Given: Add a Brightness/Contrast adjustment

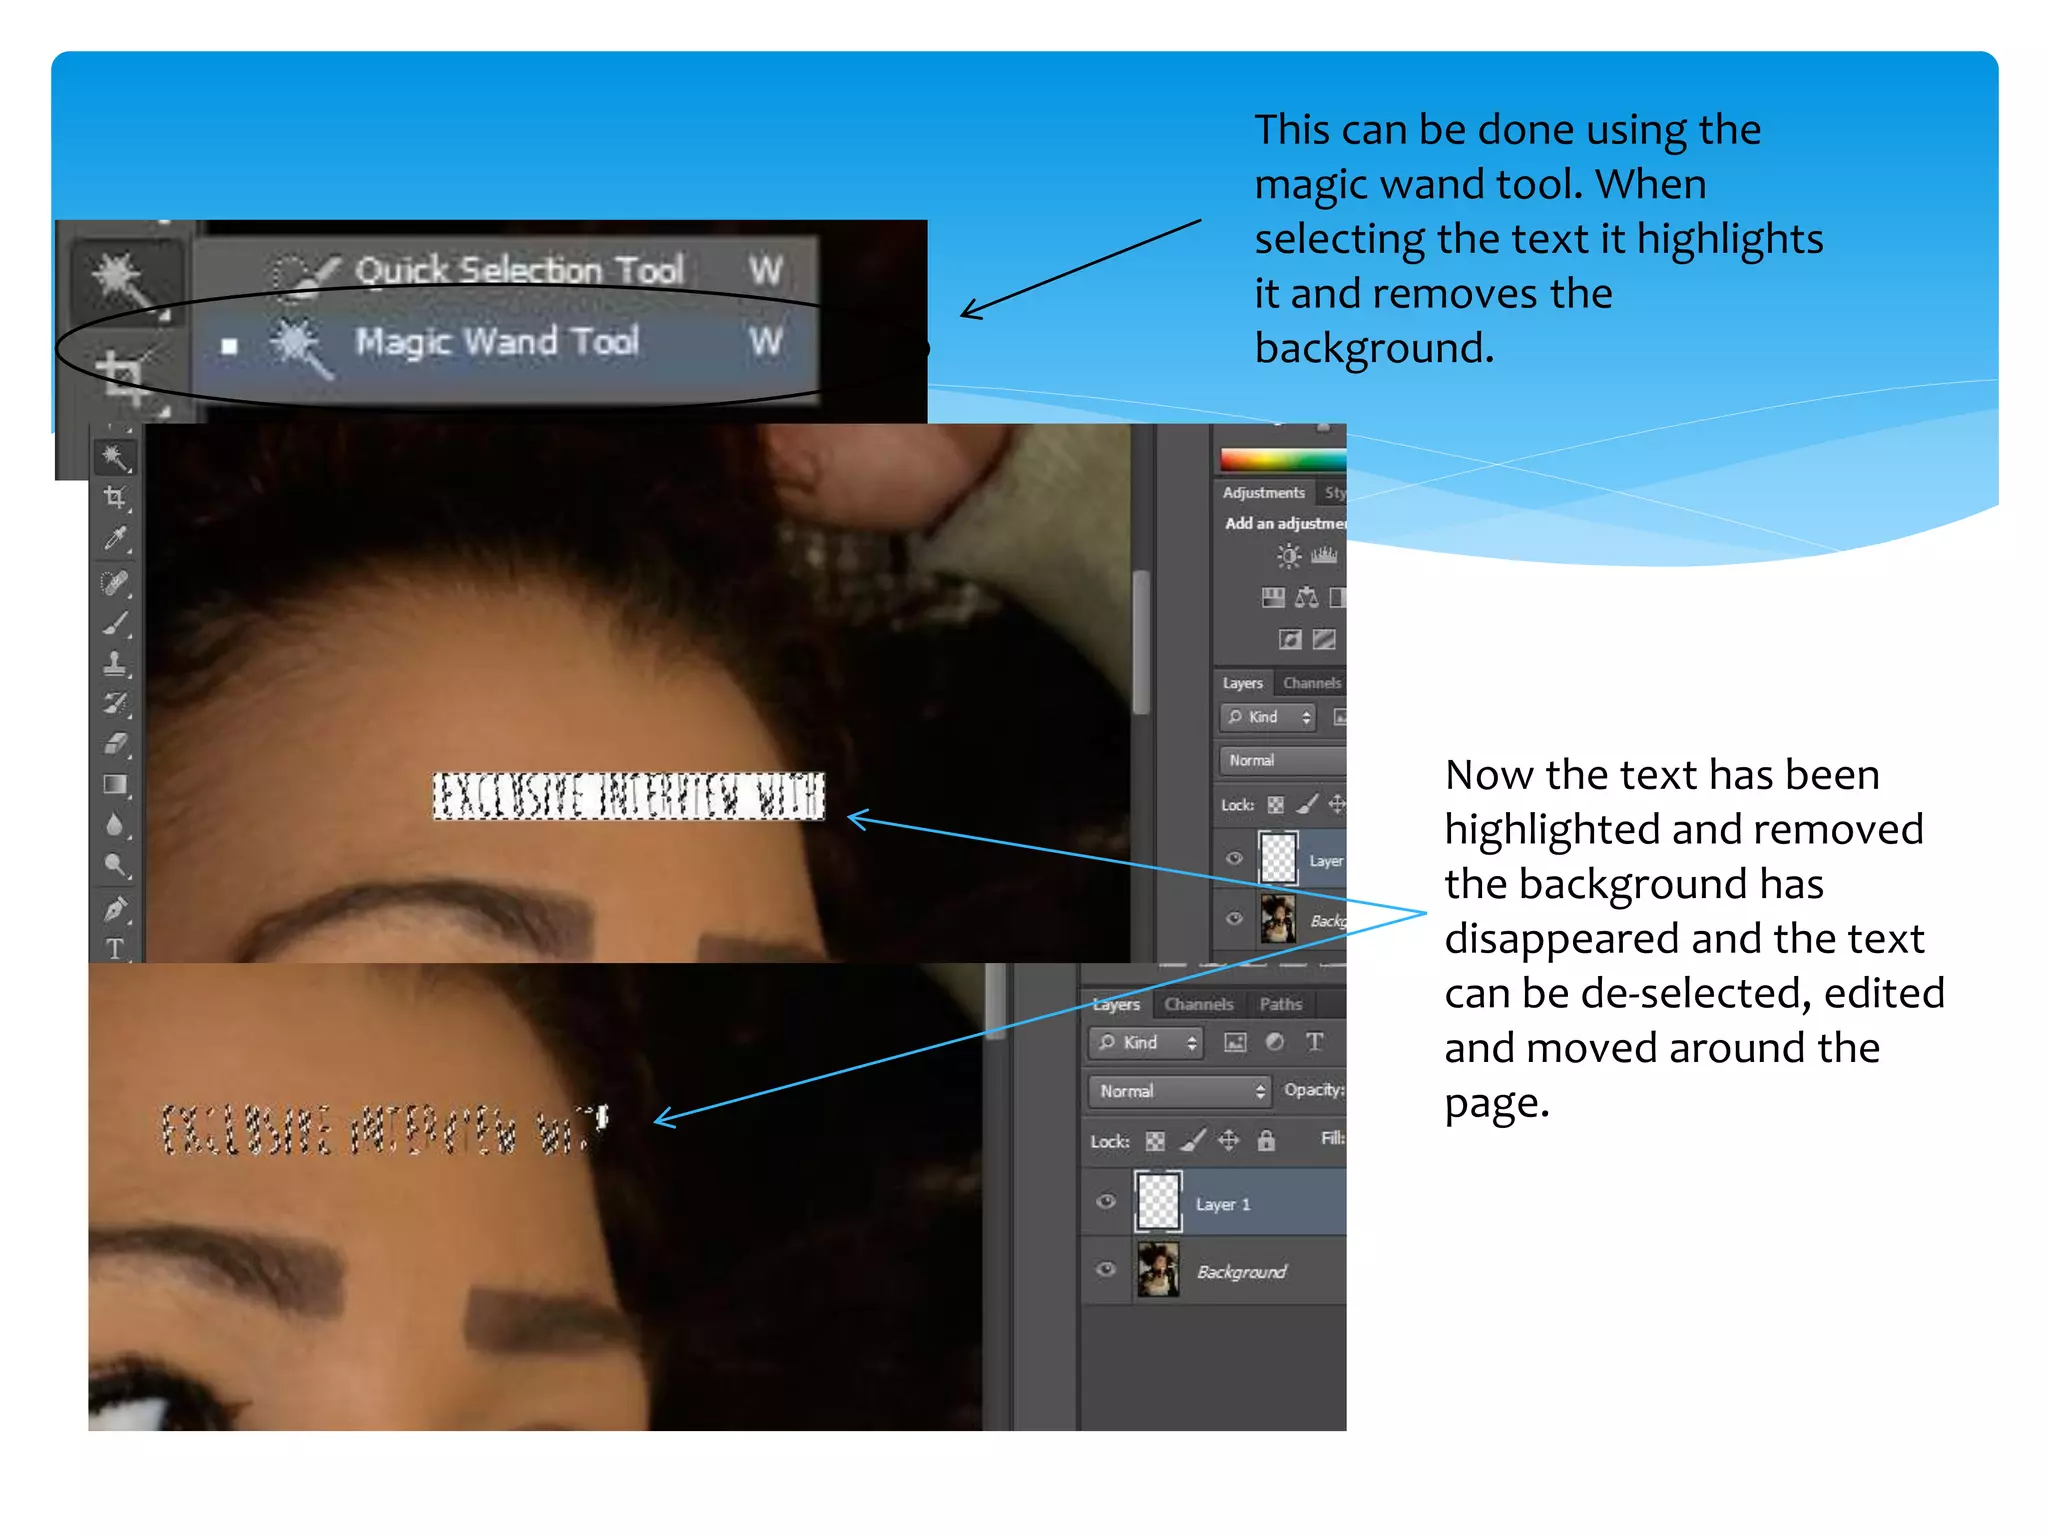Looking at the screenshot, I should (1289, 556).
